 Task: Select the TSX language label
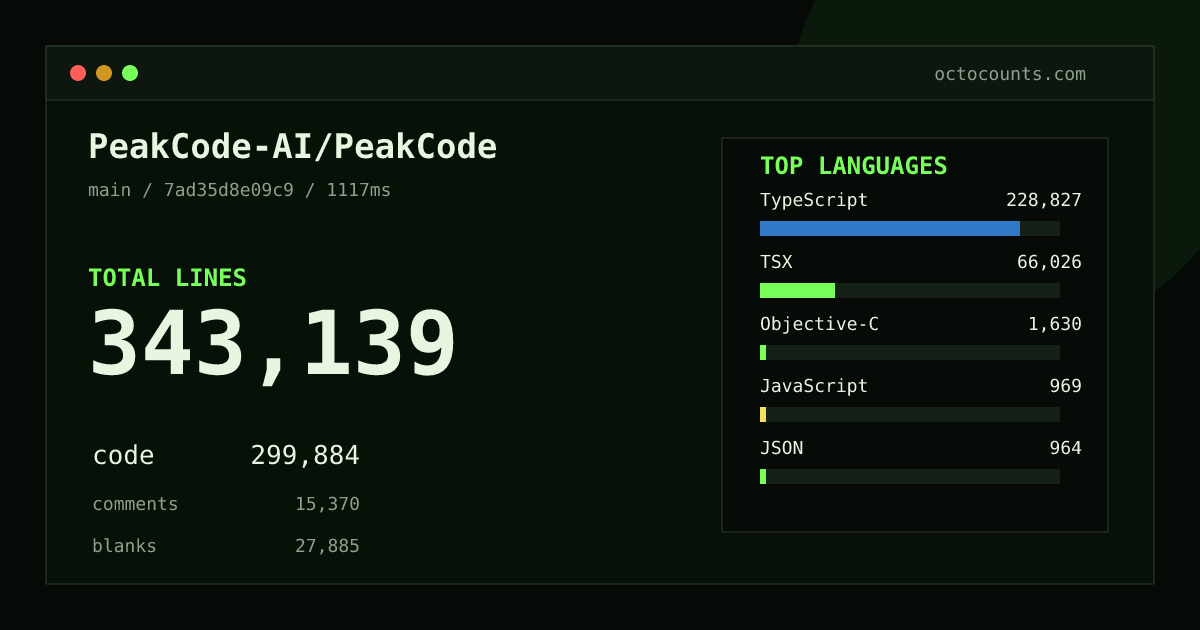tap(776, 262)
